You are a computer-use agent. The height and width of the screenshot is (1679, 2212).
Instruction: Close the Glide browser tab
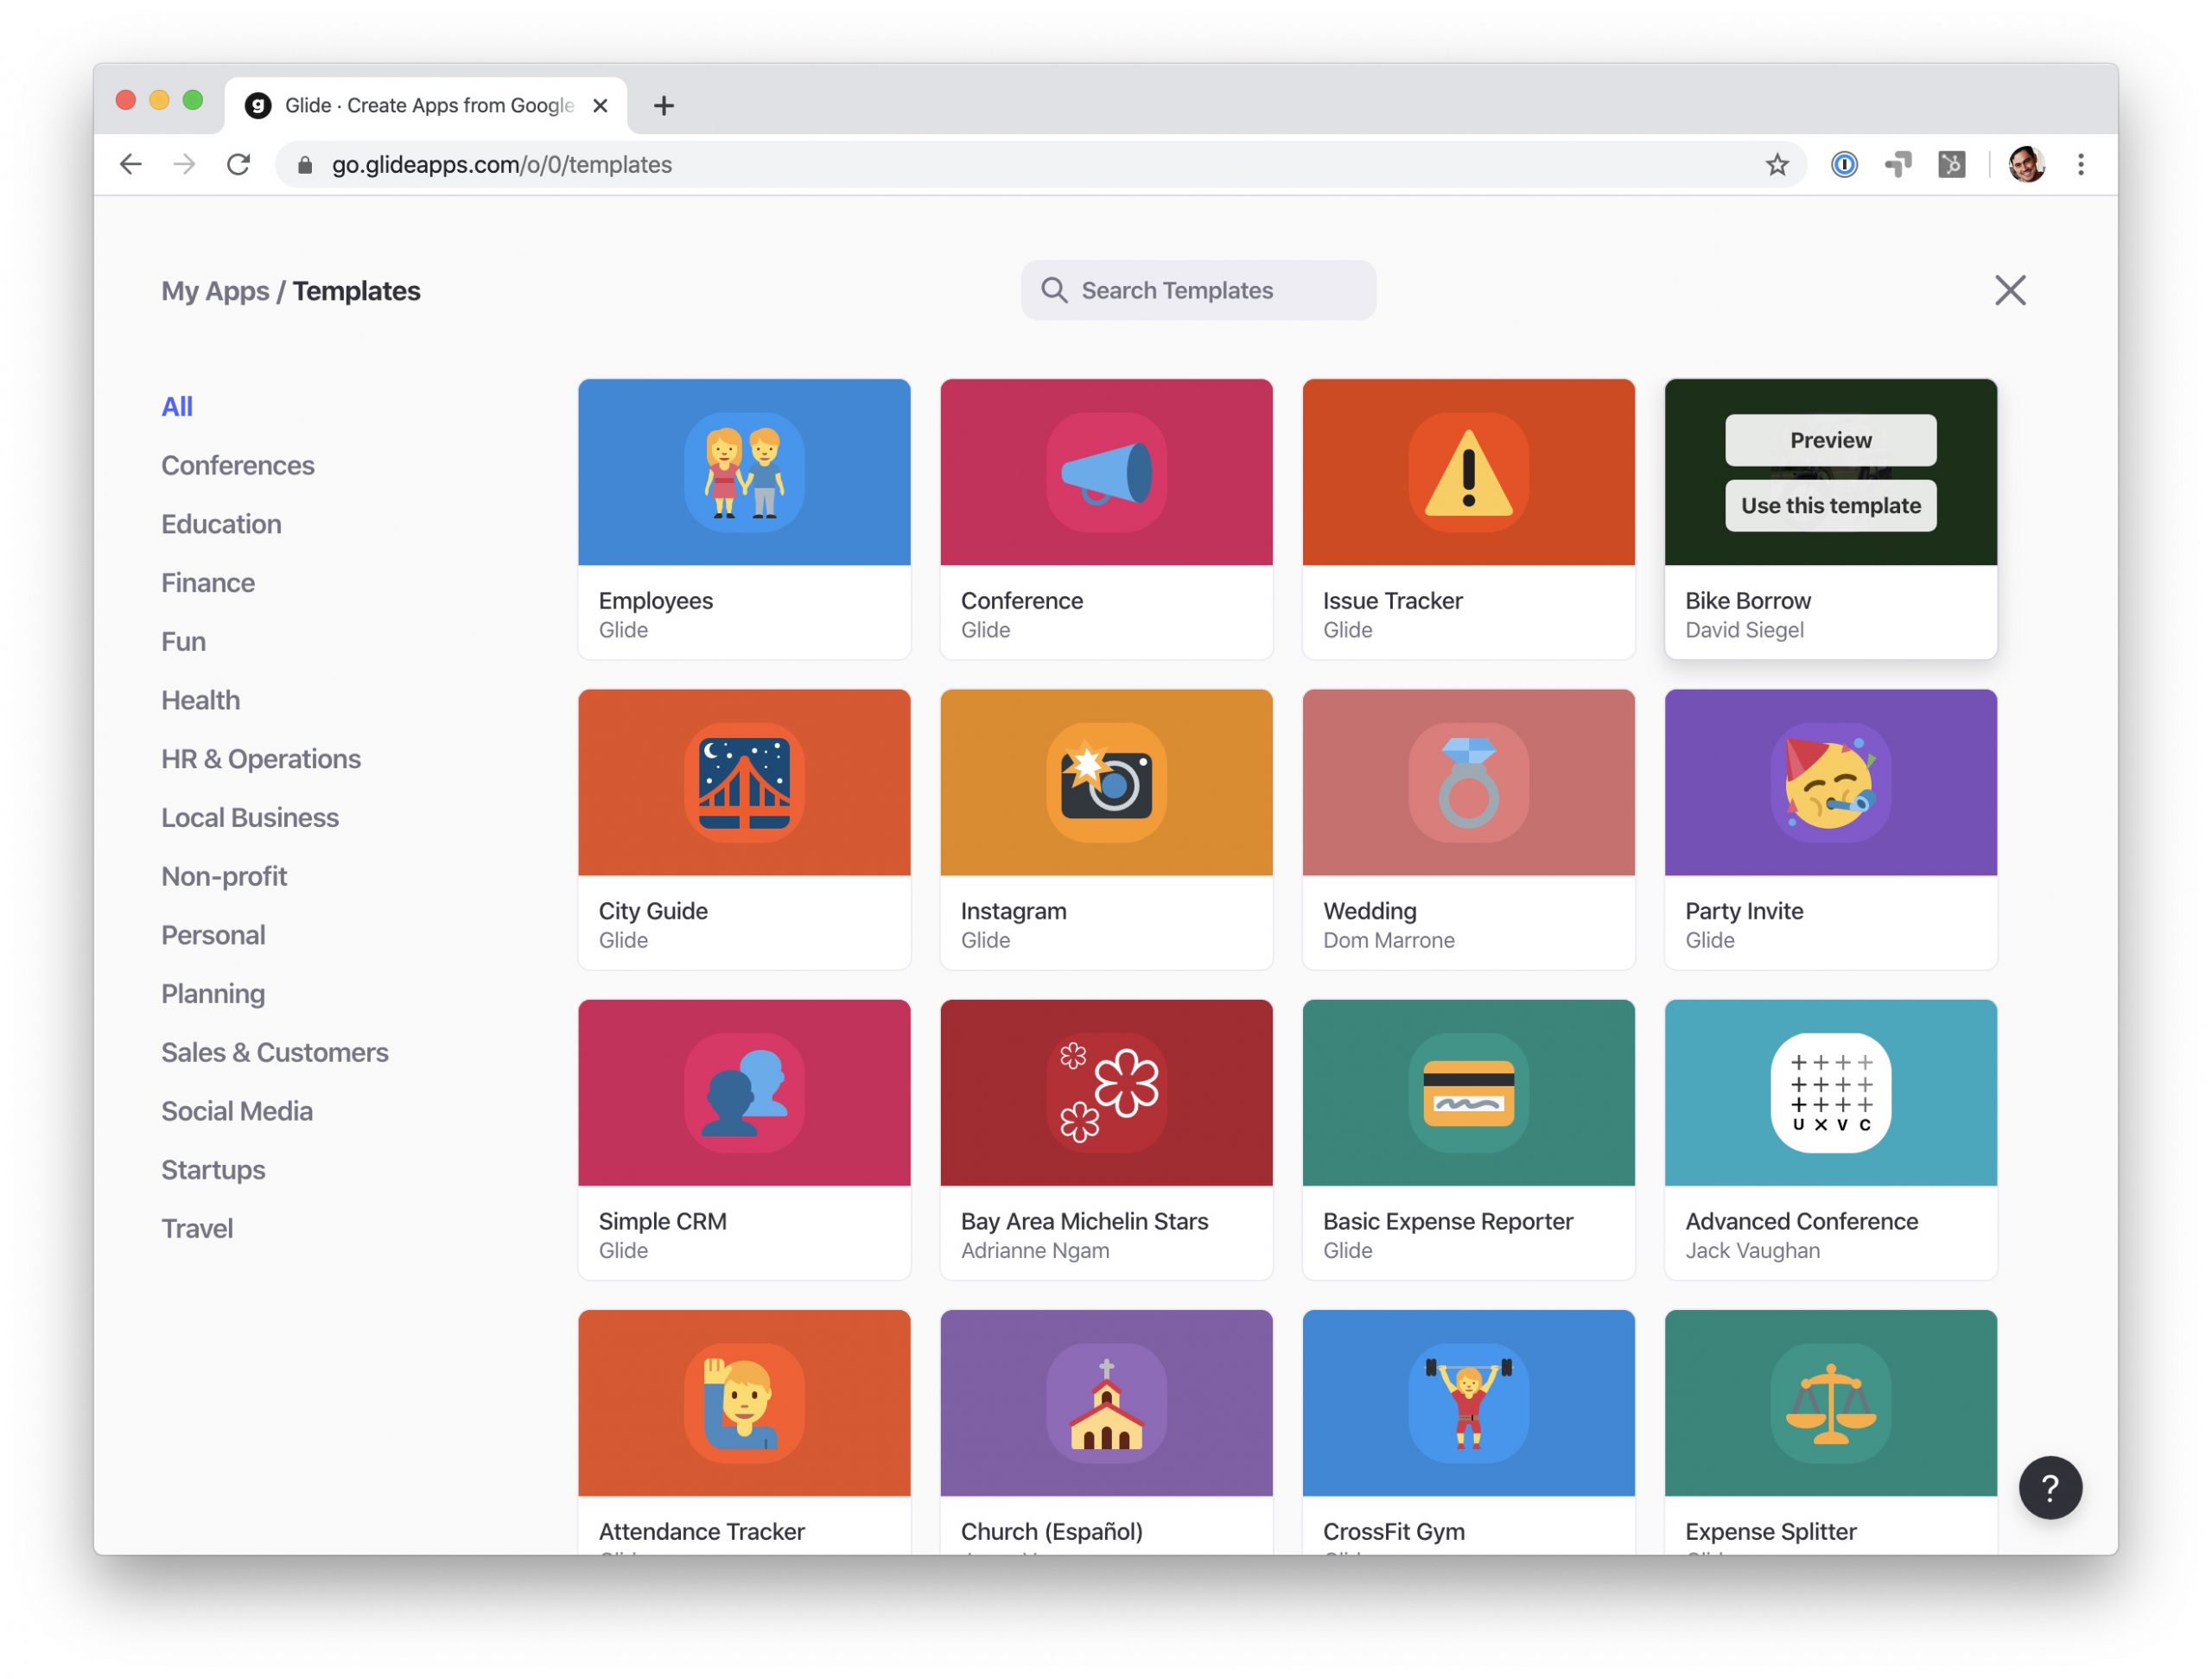point(600,105)
